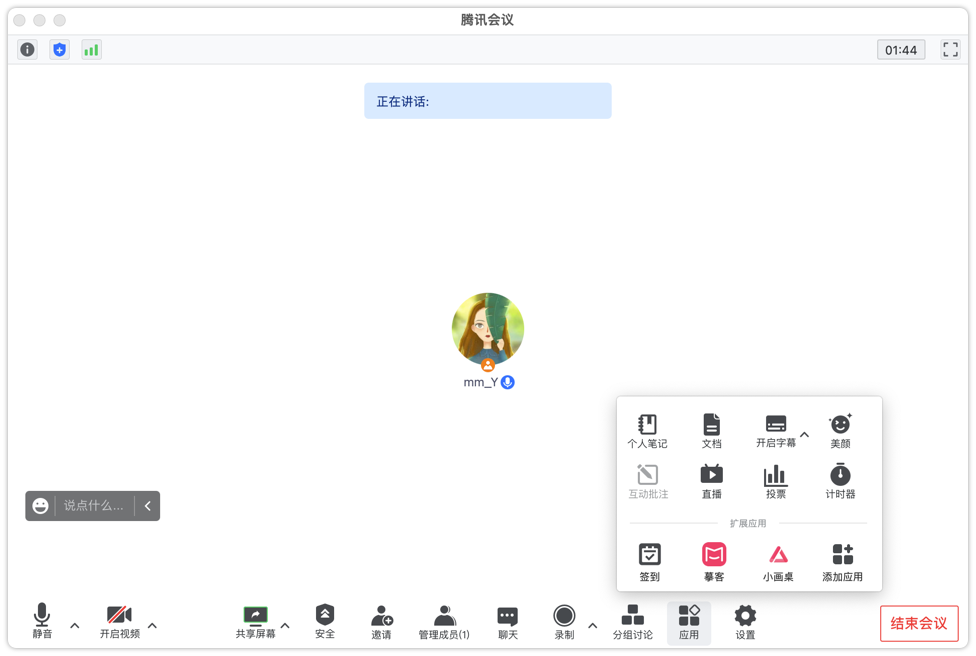Image resolution: width=976 pixels, height=656 pixels.
Task: Click the blue security shield icon
Action: [60, 50]
